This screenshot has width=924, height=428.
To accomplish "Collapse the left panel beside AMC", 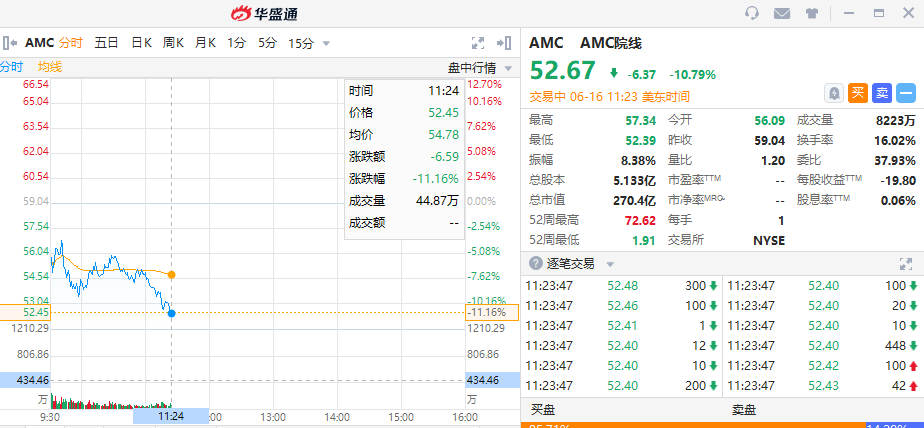I will [9, 43].
